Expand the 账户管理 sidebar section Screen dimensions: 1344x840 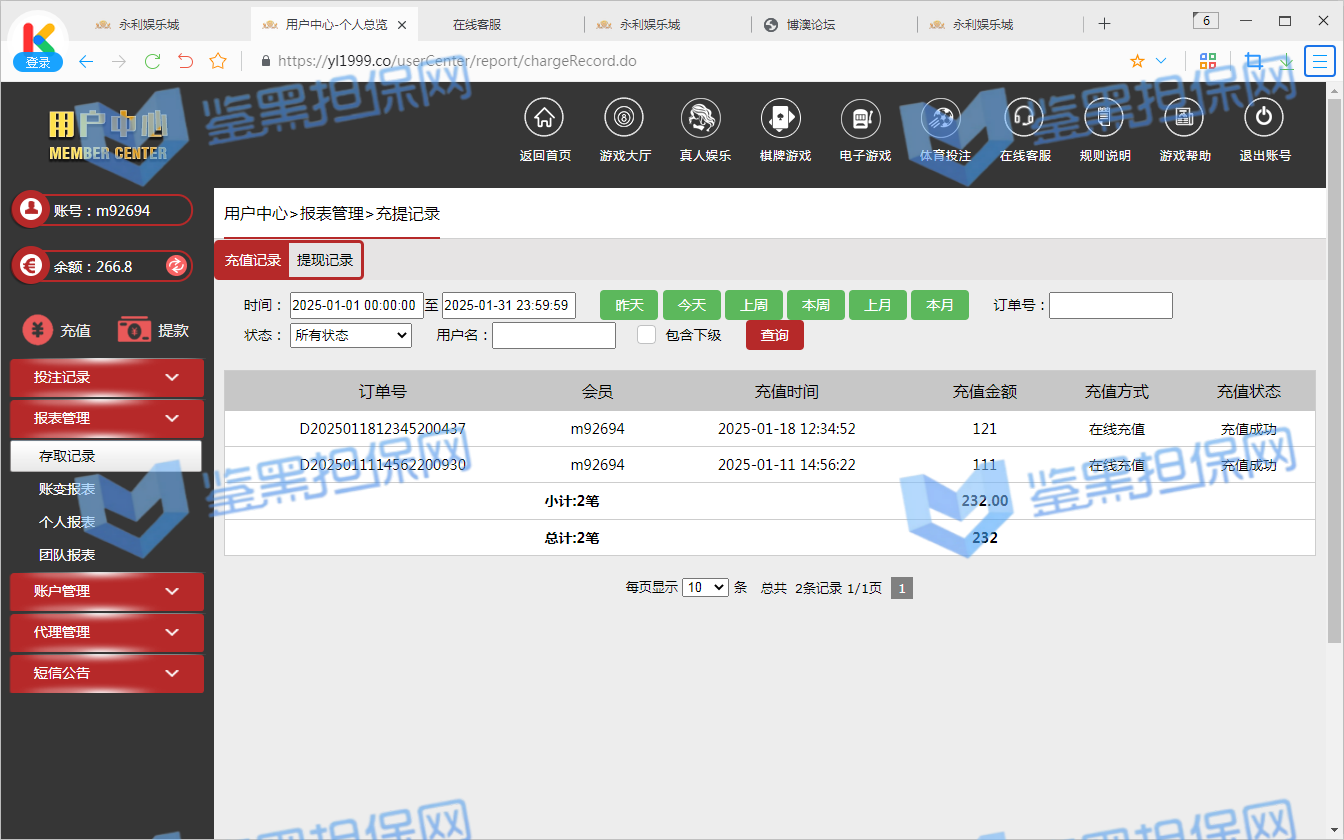(106, 591)
